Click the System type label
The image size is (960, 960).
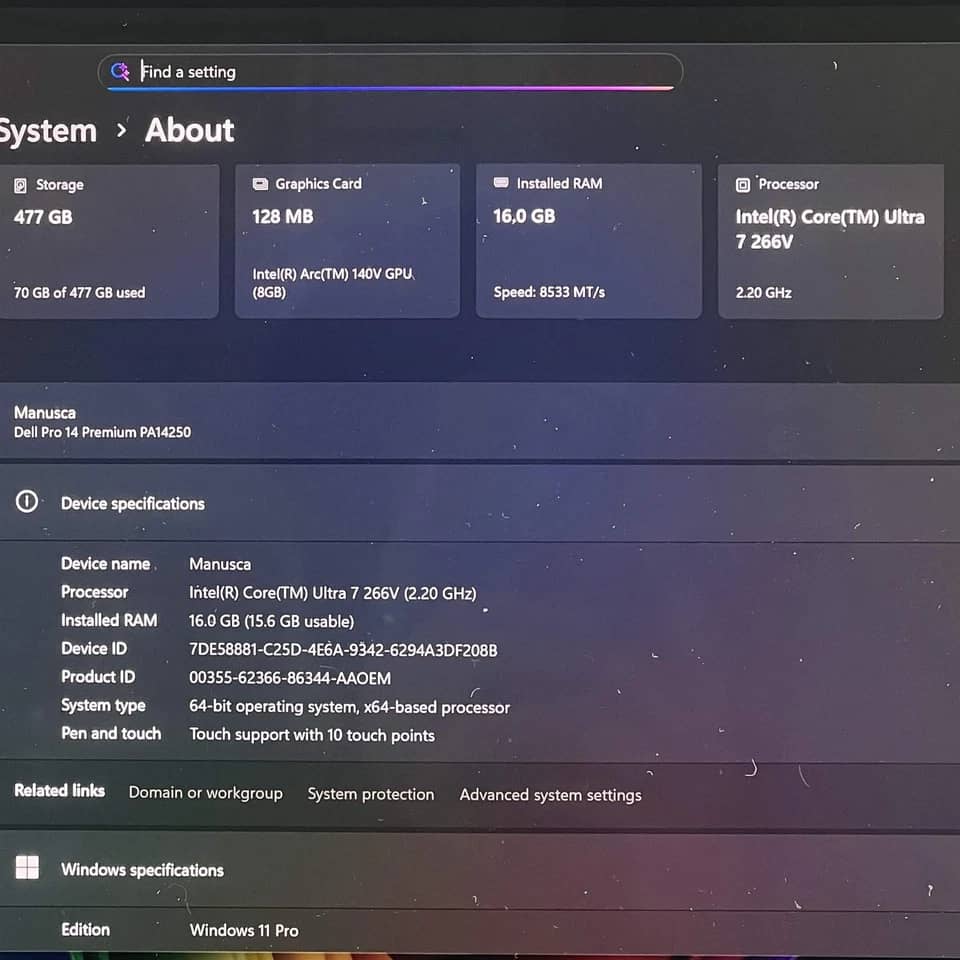103,705
